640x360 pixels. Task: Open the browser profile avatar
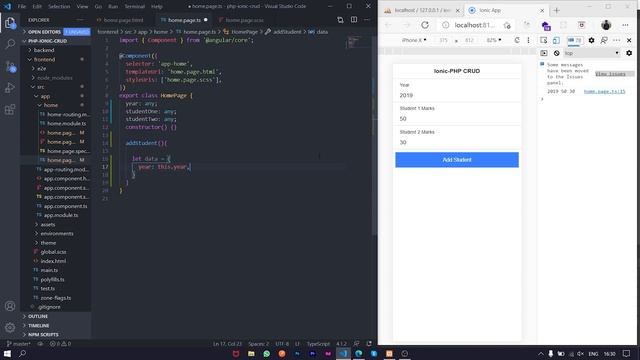click(606, 25)
